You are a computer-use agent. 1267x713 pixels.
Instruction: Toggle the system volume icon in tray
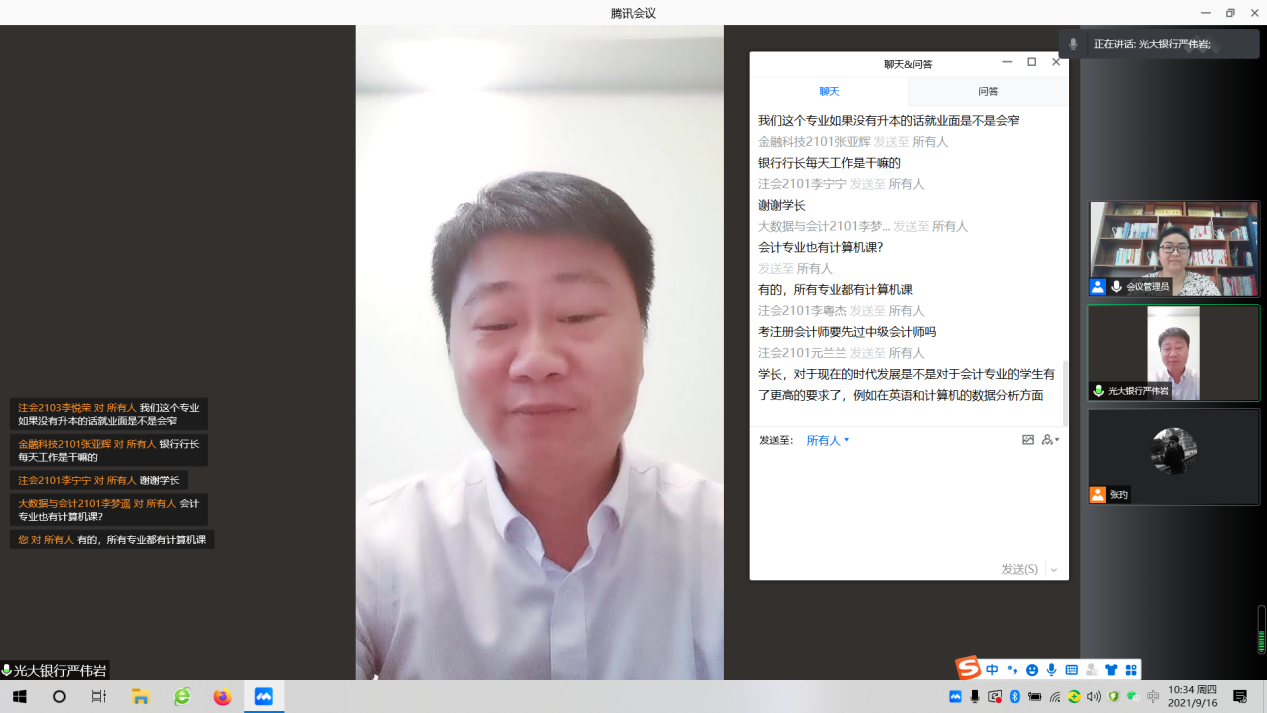1093,696
